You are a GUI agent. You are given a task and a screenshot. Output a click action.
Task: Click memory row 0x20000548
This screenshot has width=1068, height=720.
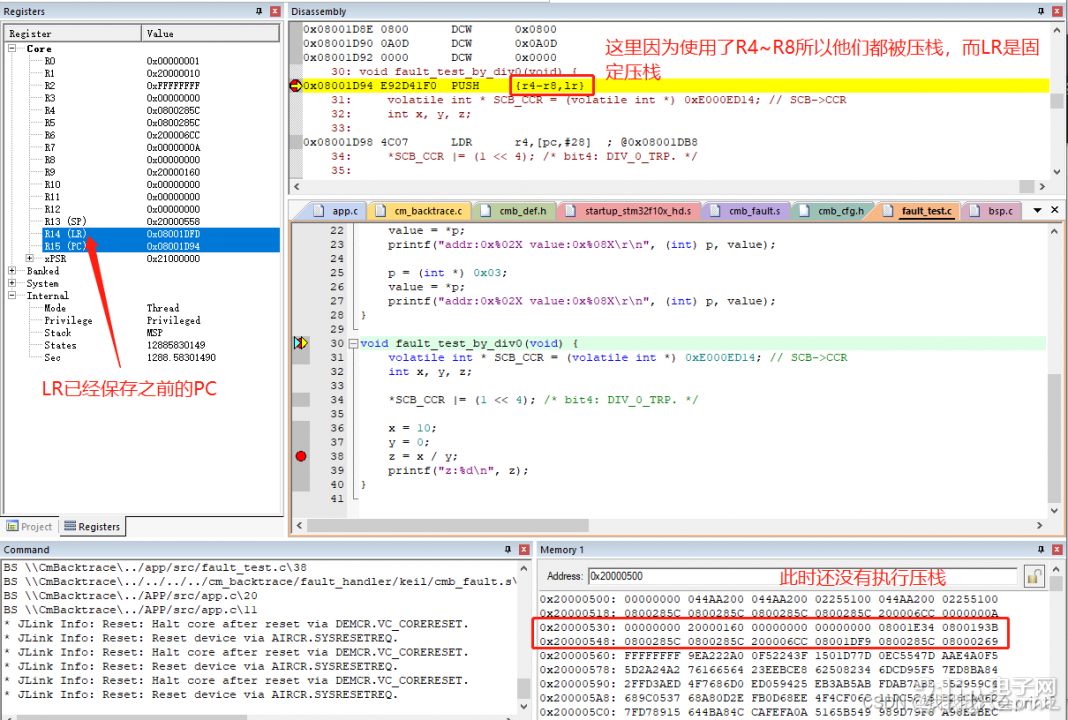tap(768, 641)
